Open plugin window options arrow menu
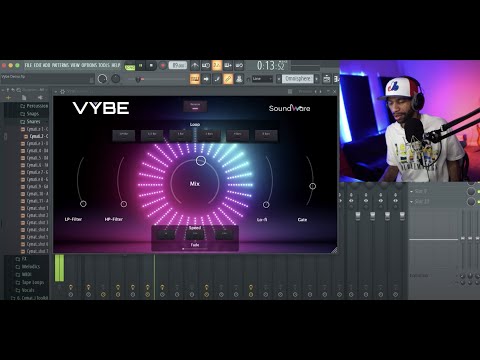This screenshot has width=480, height=360. coord(56,91)
